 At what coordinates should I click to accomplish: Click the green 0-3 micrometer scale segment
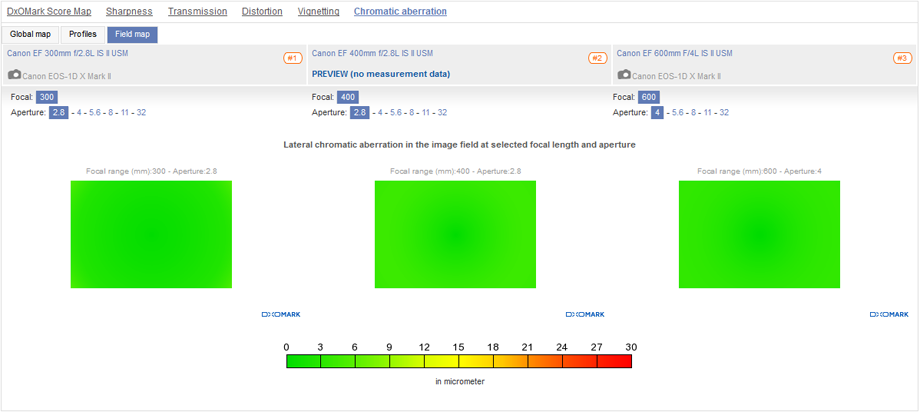(303, 361)
